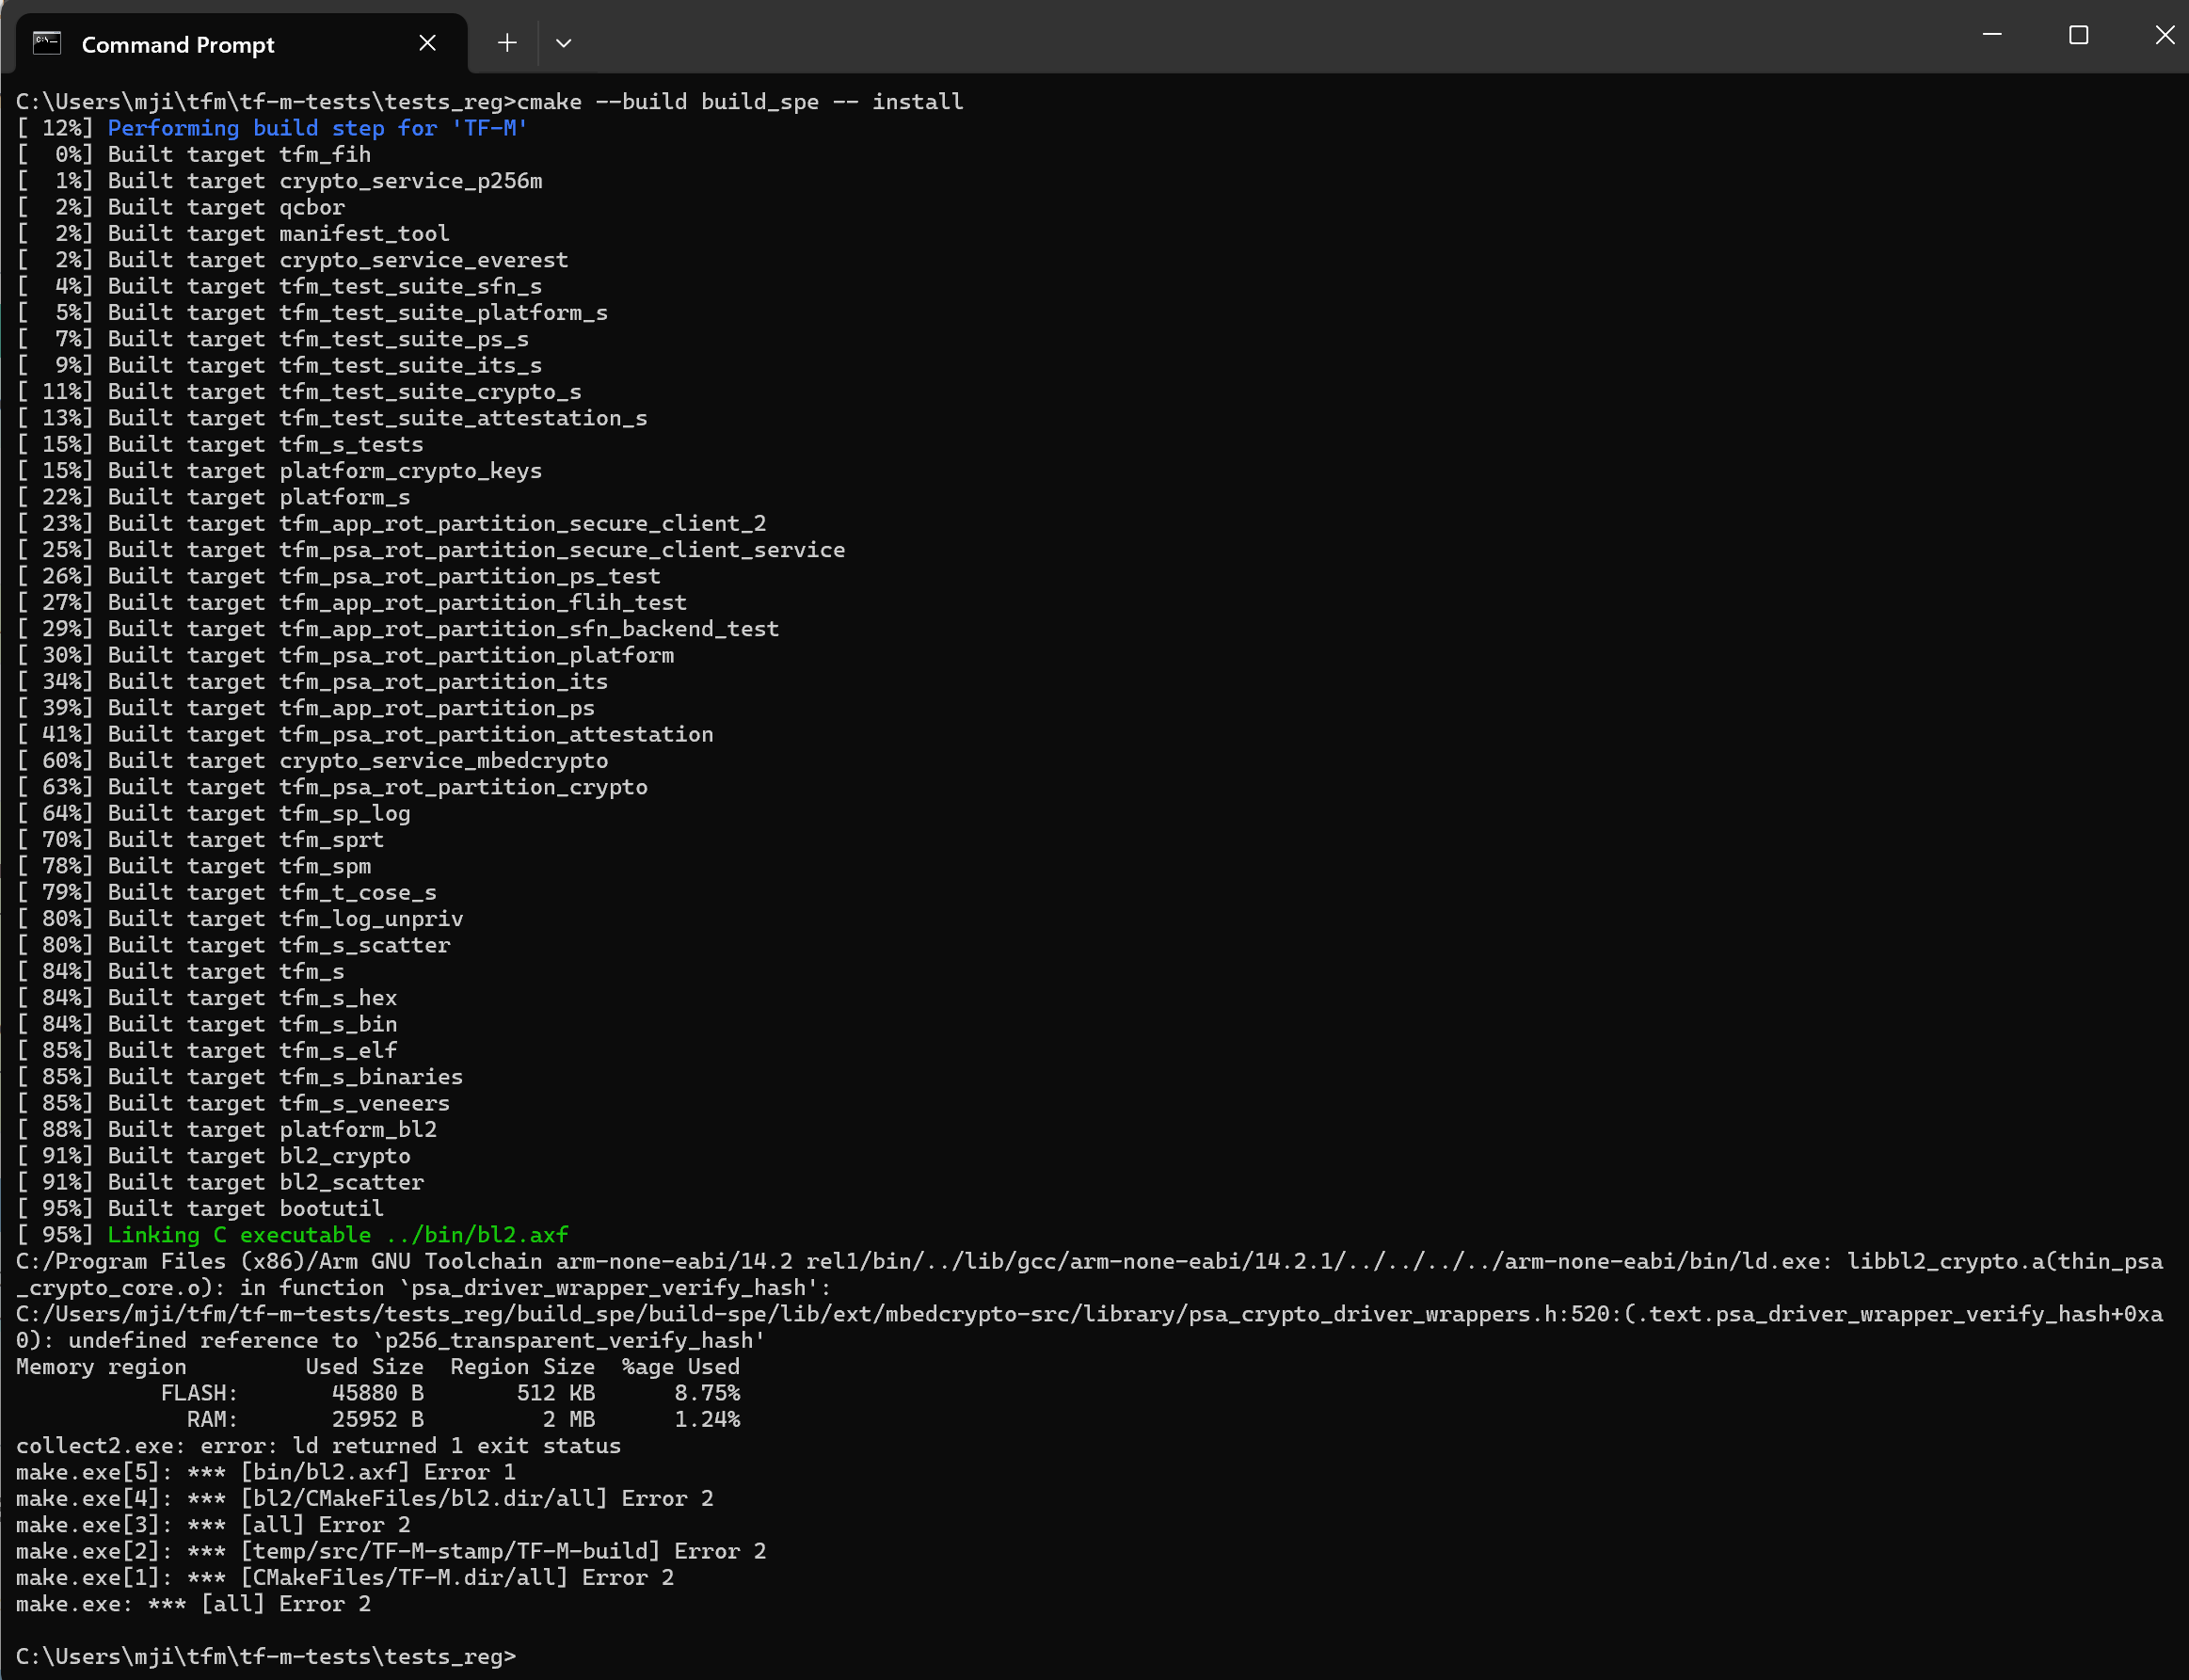Click the Command Prompt tab icon
Image resolution: width=2189 pixels, height=1680 pixels.
coord(46,43)
